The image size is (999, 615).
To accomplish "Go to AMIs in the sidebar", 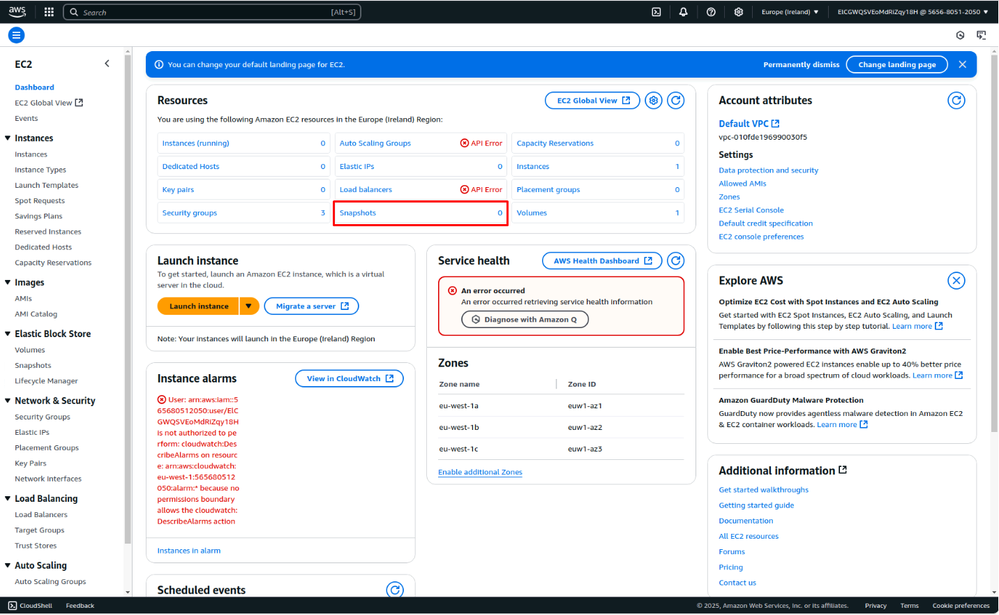I will tap(23, 298).
